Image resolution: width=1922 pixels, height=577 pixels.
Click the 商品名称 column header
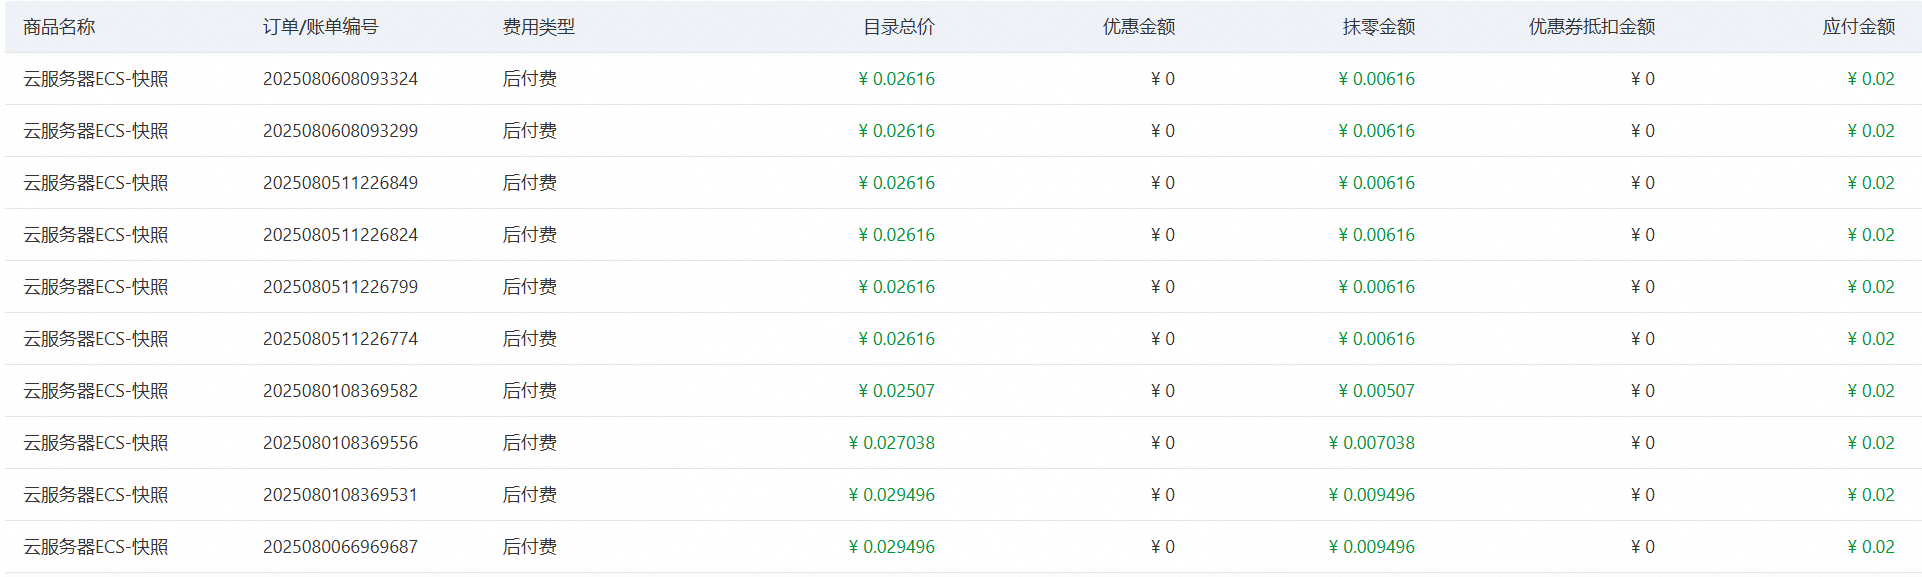point(59,27)
